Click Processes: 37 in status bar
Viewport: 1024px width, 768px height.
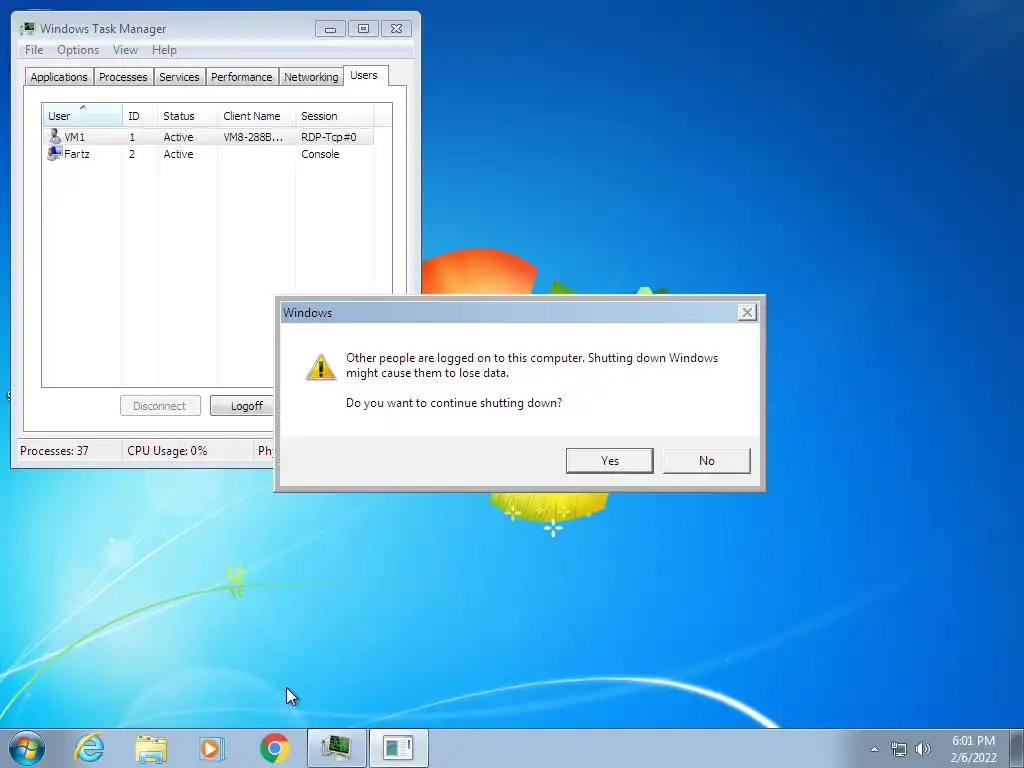pyautogui.click(x=54, y=451)
